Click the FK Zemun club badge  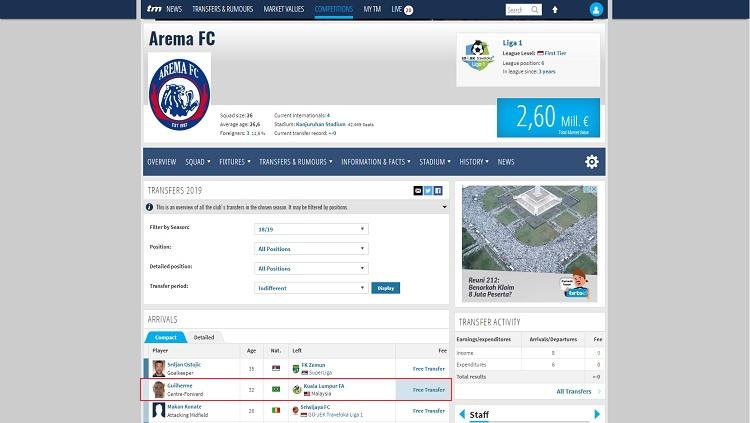click(296, 368)
